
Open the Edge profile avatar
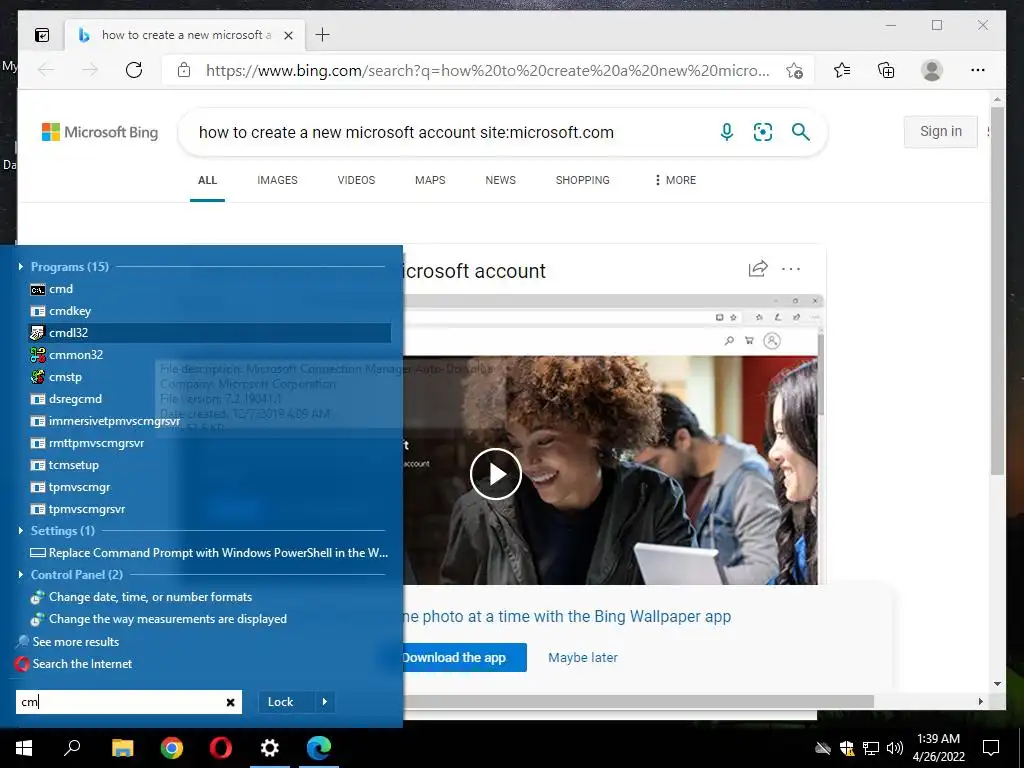click(932, 70)
